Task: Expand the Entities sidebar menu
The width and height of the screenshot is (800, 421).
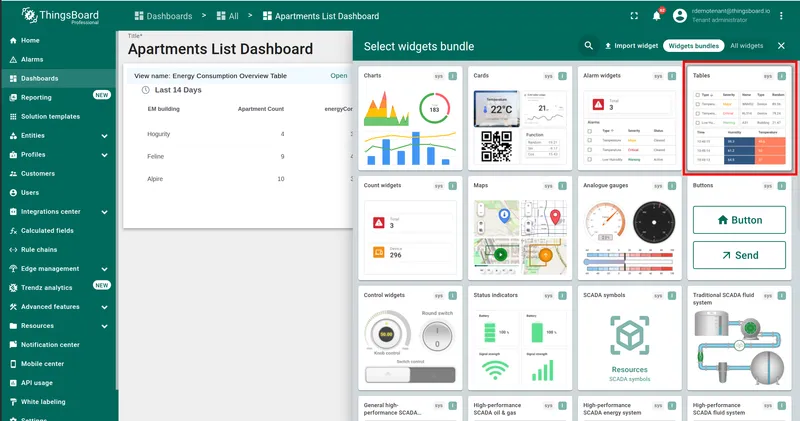Action: pyautogui.click(x=58, y=136)
